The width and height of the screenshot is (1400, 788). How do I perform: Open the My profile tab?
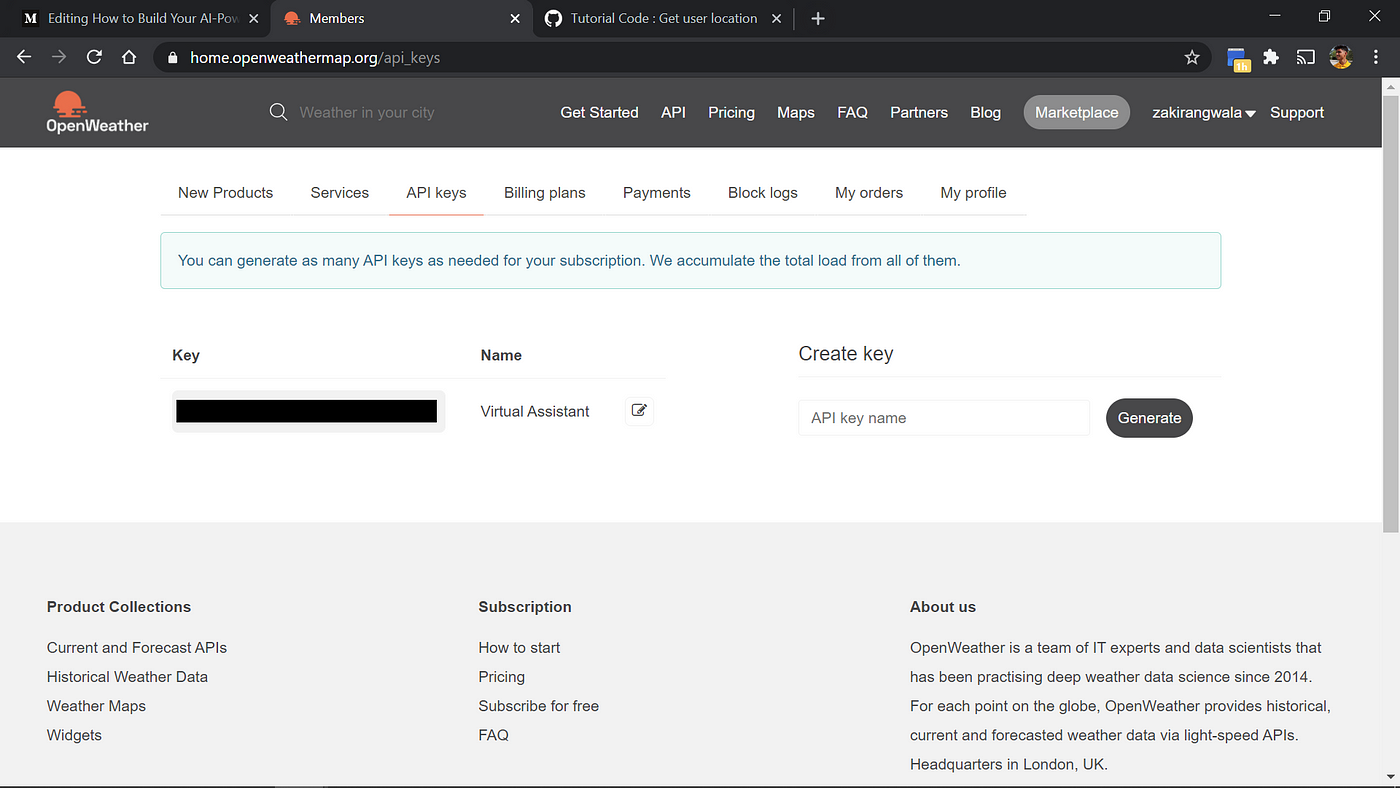(973, 192)
